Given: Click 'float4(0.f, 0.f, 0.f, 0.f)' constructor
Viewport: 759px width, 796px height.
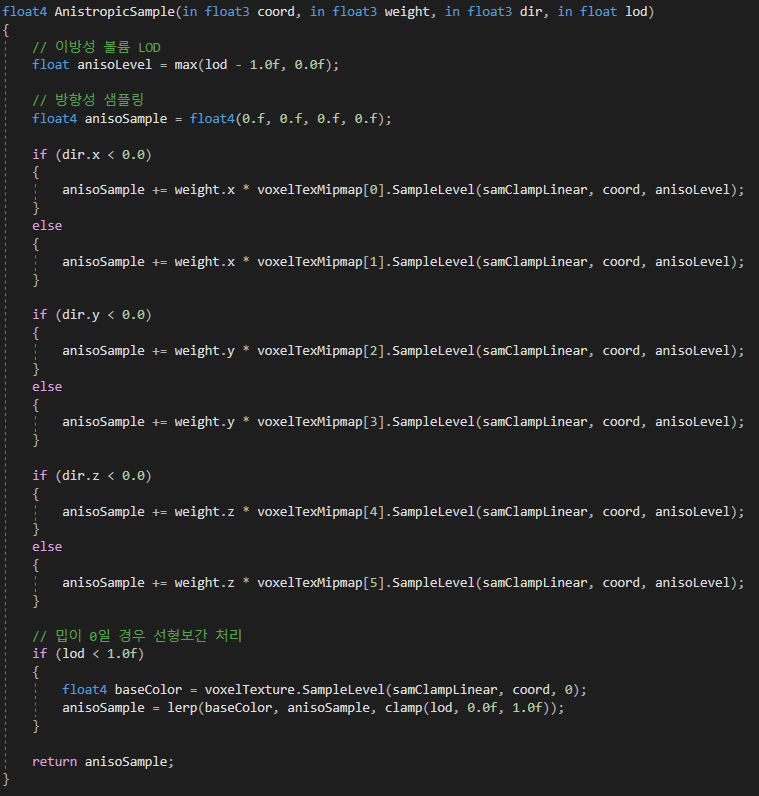Looking at the screenshot, I should pyautogui.click(x=287, y=119).
